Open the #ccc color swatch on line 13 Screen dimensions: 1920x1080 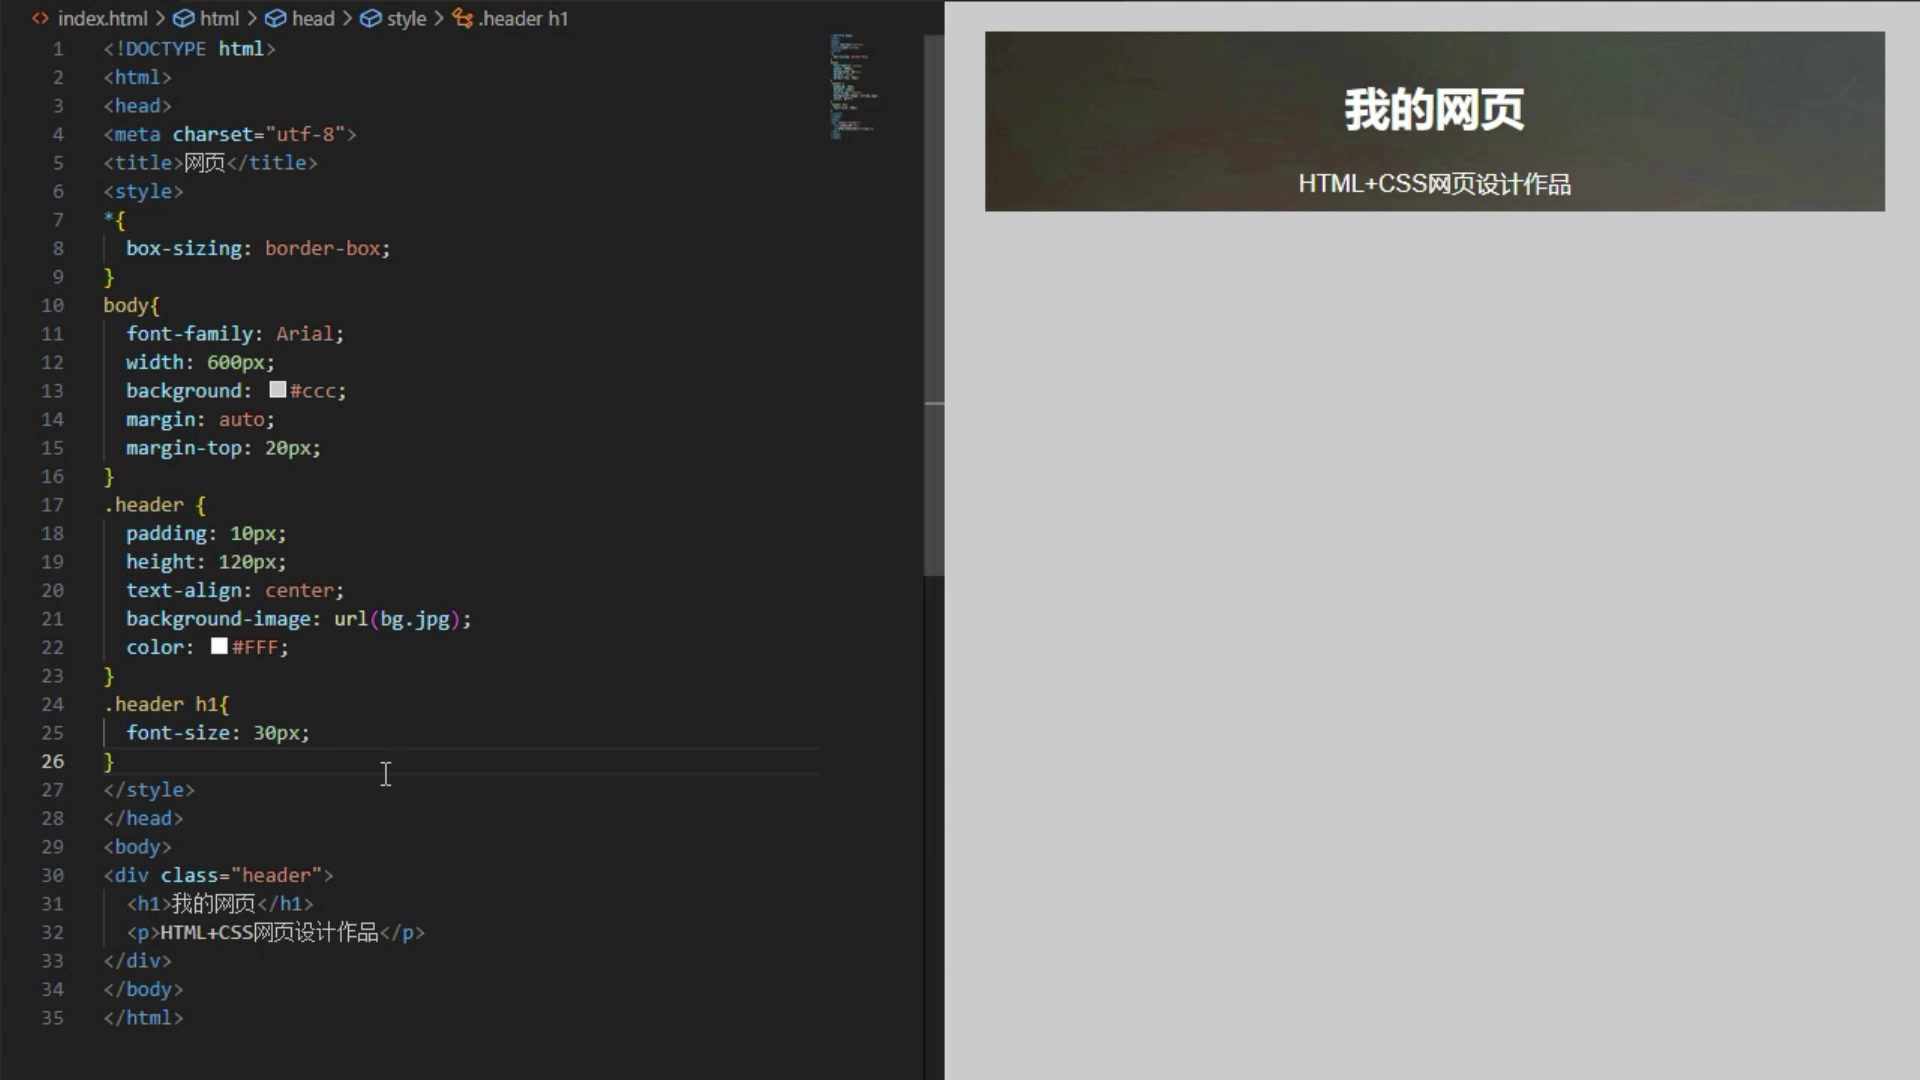pyautogui.click(x=277, y=390)
